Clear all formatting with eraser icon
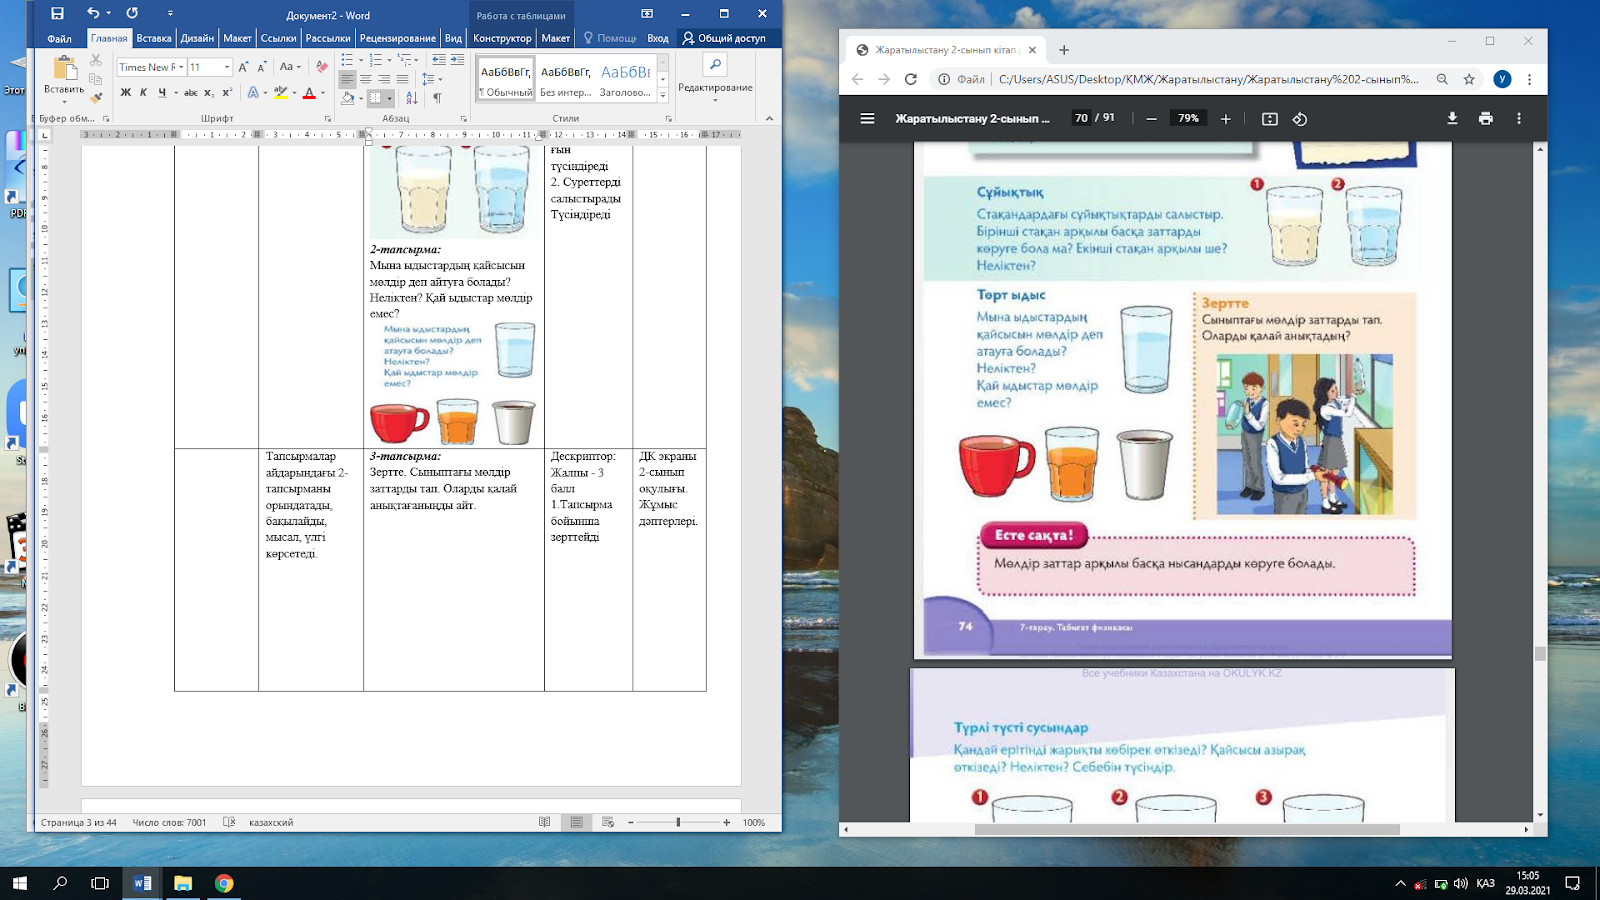 click(321, 67)
